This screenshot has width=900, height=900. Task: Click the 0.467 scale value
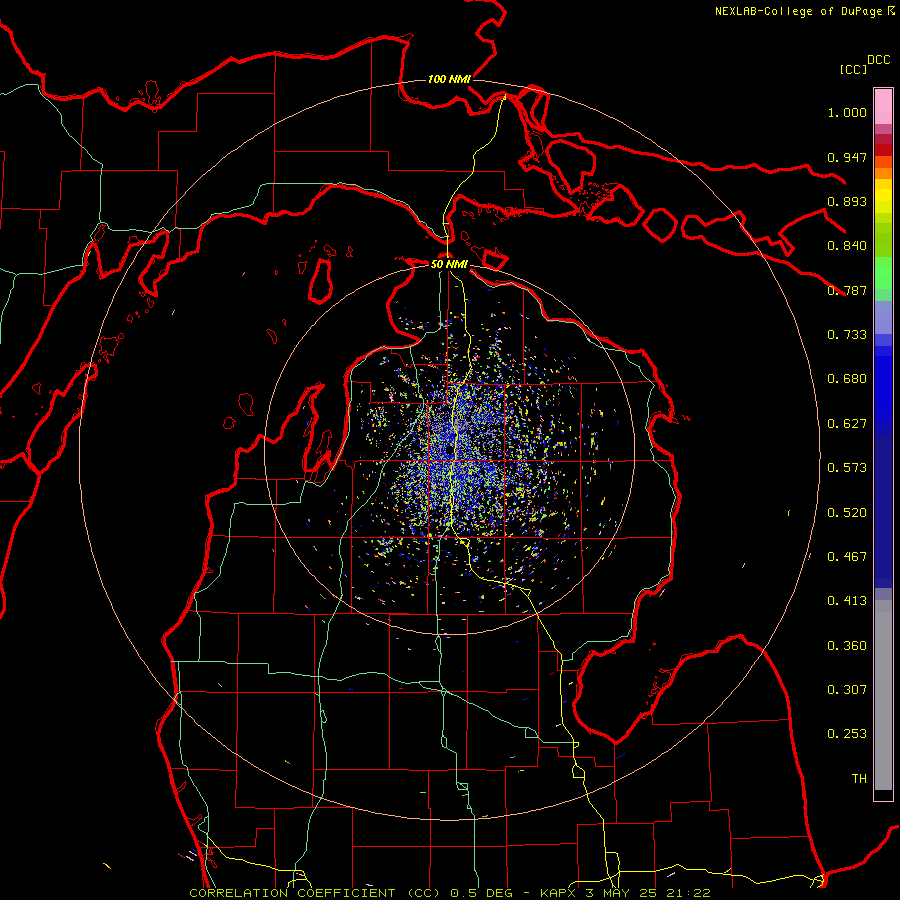click(847, 557)
